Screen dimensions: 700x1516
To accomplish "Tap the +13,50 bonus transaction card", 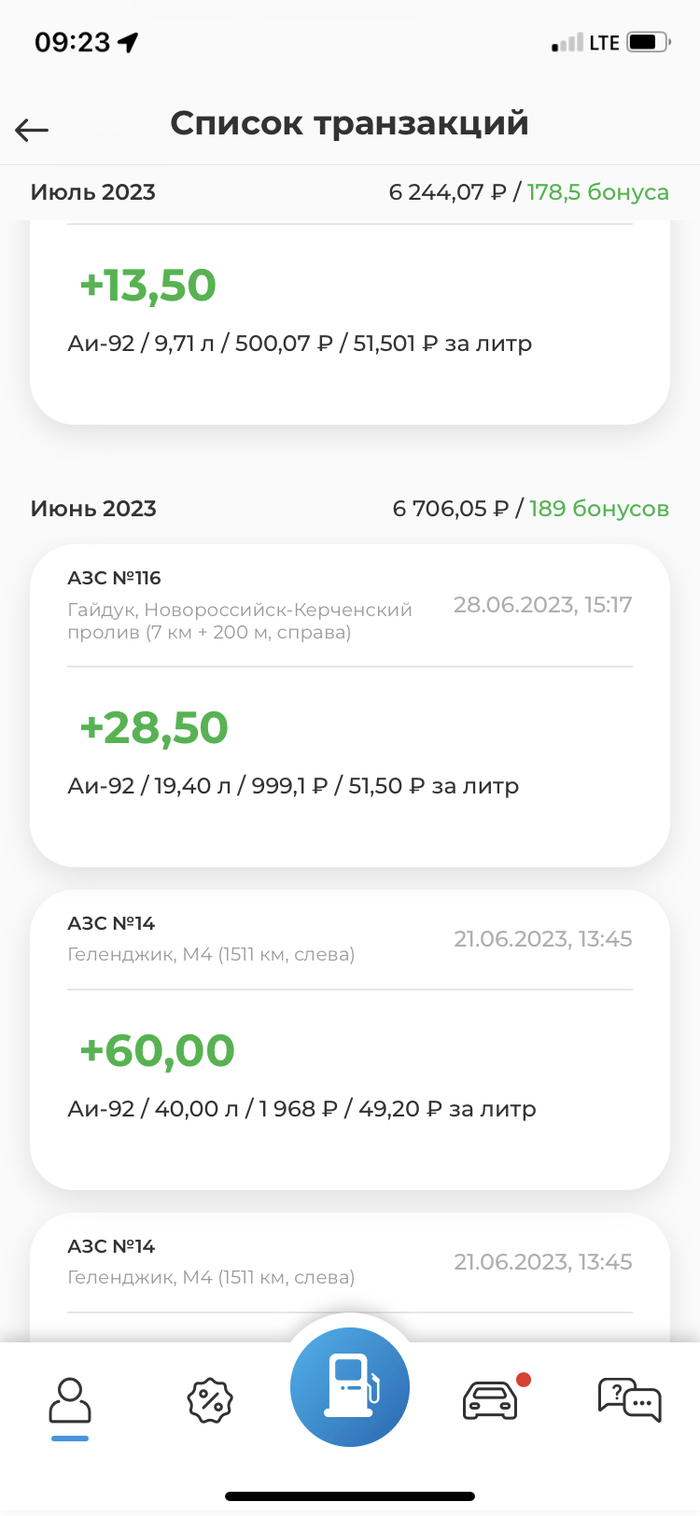I will (349, 320).
